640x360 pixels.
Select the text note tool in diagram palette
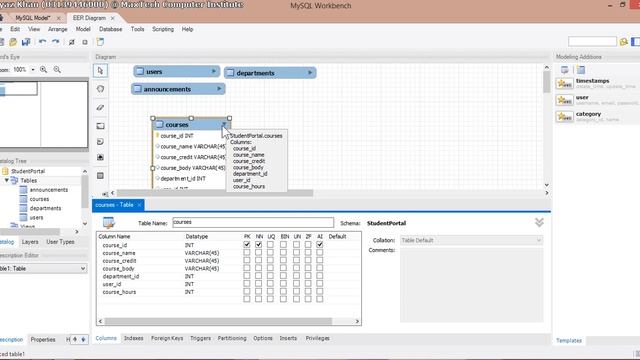pyautogui.click(x=100, y=142)
